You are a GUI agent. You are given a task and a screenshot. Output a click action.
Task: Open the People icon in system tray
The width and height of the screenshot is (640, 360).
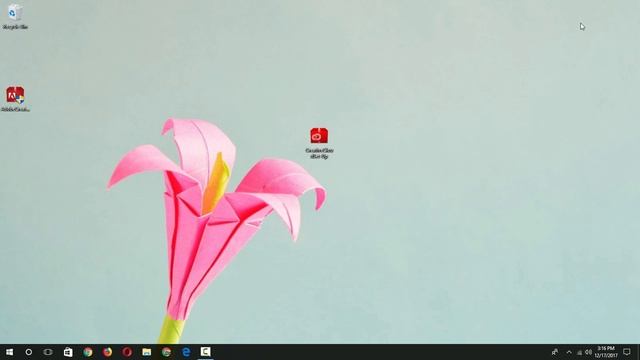555,352
